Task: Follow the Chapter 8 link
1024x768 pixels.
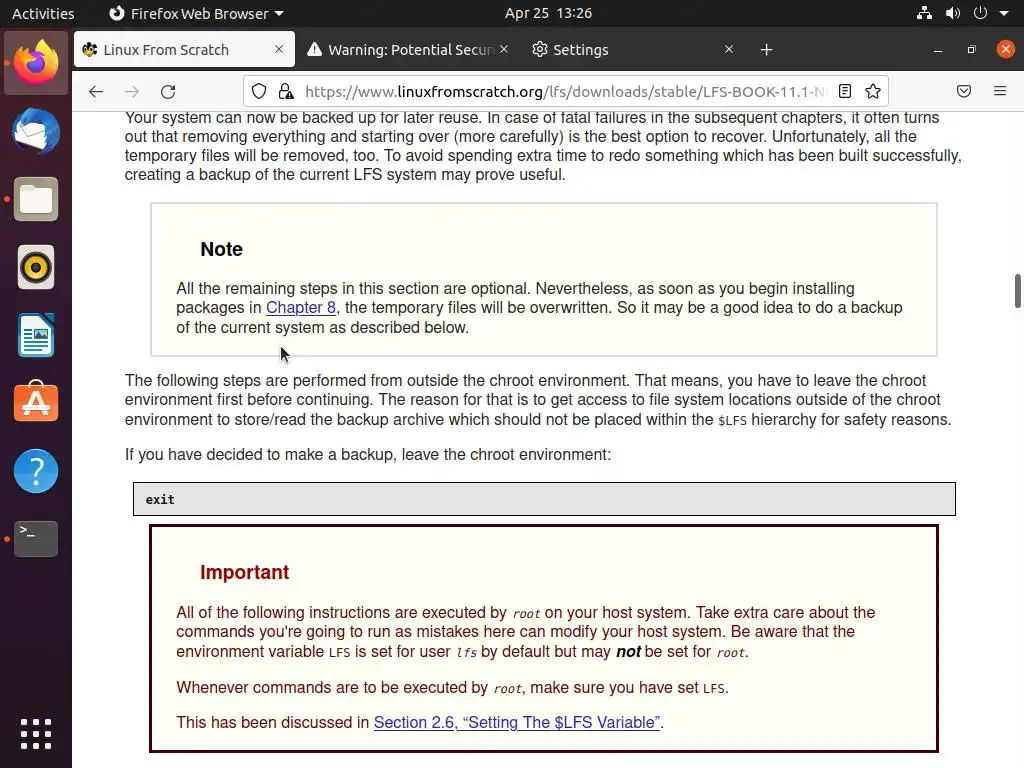Action: (301, 308)
